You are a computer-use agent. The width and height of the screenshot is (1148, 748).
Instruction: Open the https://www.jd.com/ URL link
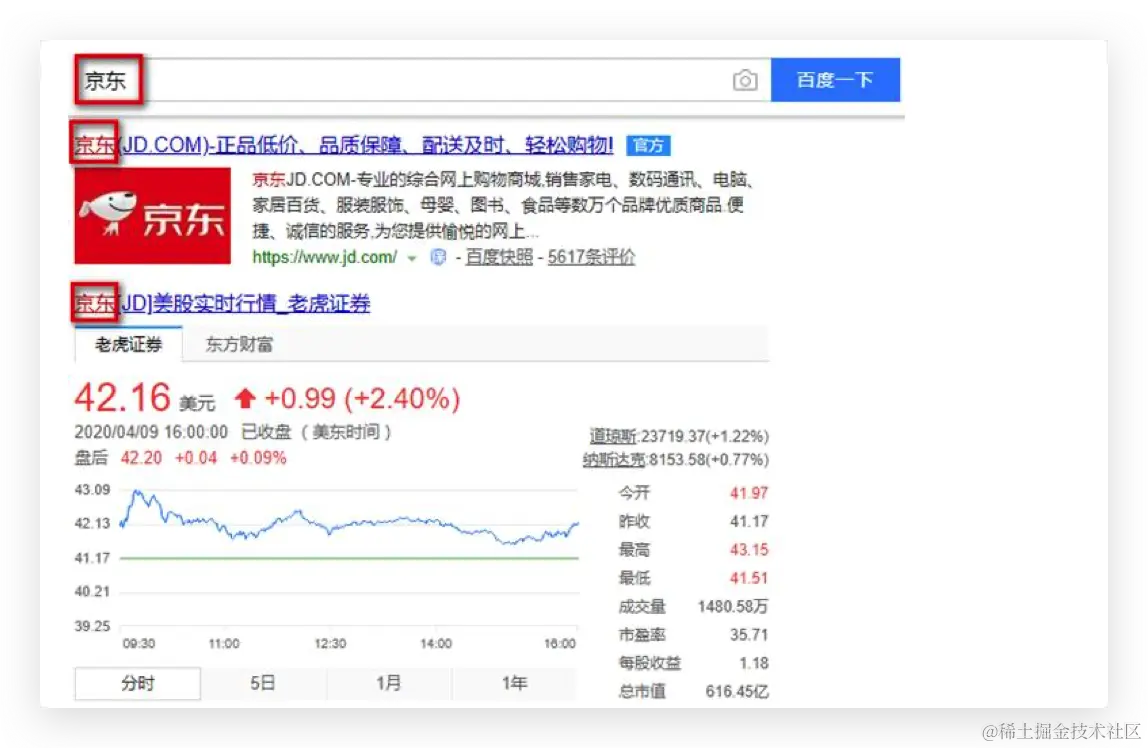pyautogui.click(x=324, y=257)
